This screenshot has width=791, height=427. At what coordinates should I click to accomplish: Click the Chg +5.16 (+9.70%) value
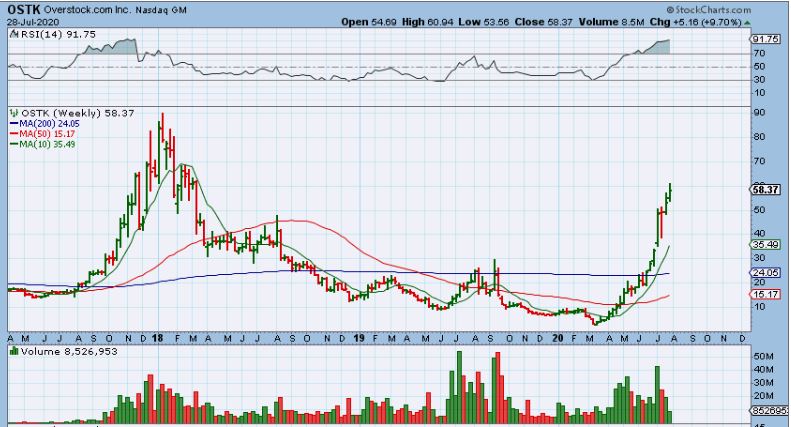(x=695, y=22)
